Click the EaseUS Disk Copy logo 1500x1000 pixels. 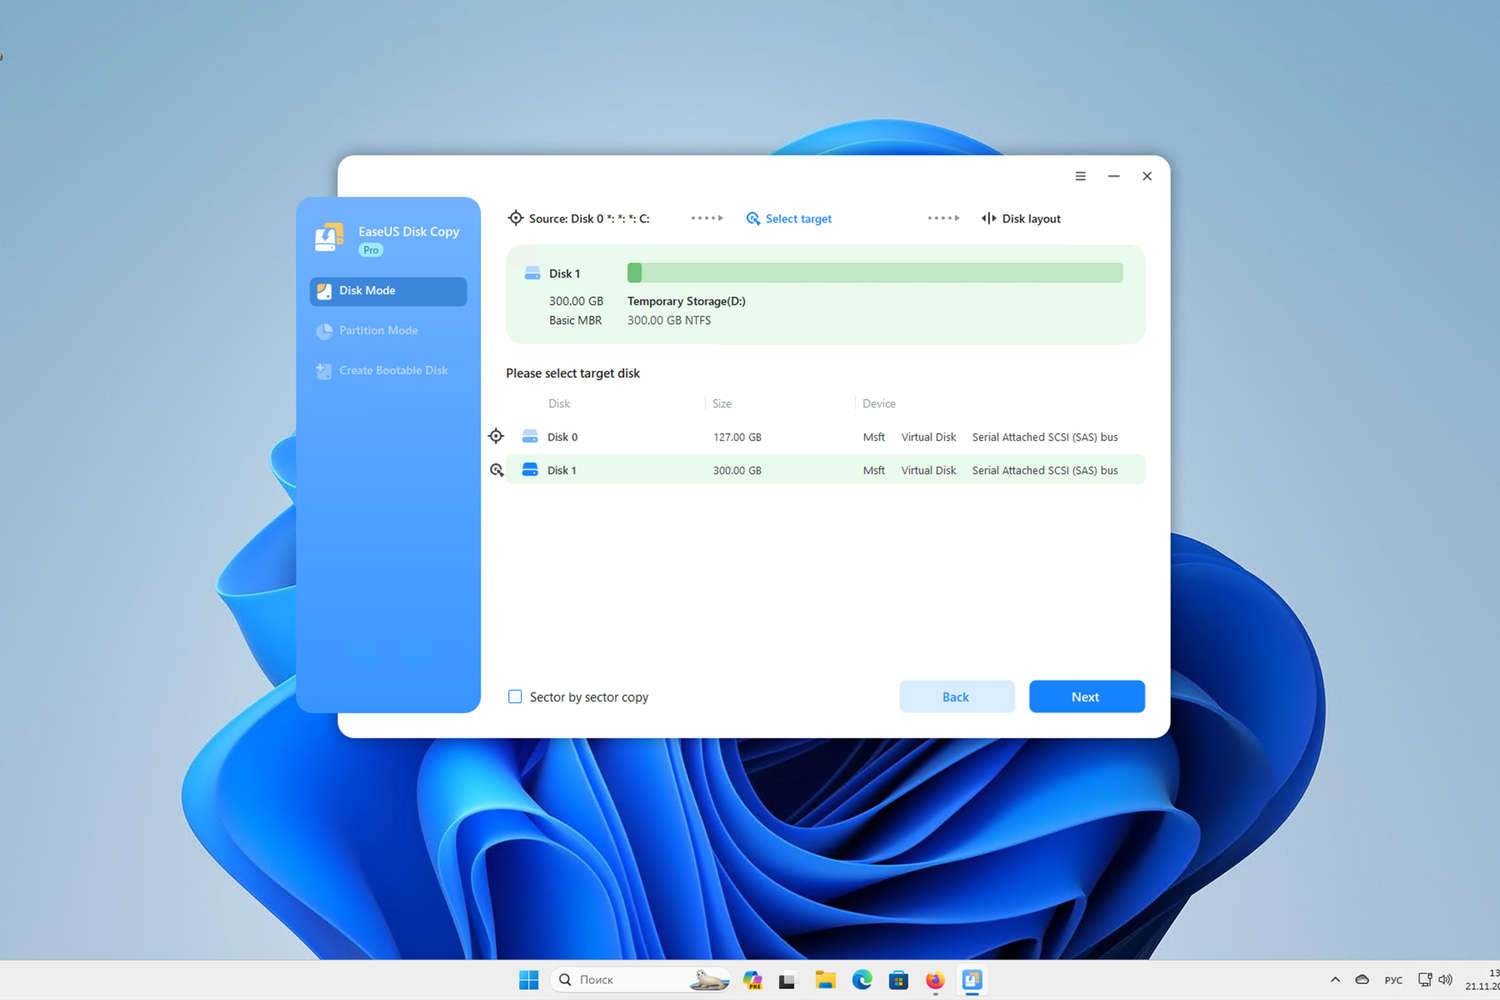pyautogui.click(x=328, y=237)
